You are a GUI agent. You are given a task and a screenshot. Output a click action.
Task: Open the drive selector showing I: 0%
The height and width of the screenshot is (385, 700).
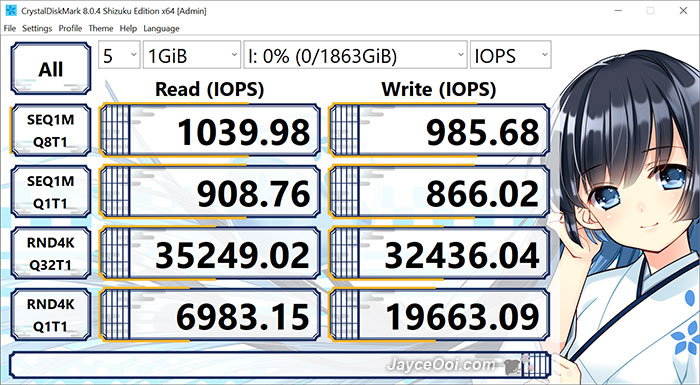[355, 55]
